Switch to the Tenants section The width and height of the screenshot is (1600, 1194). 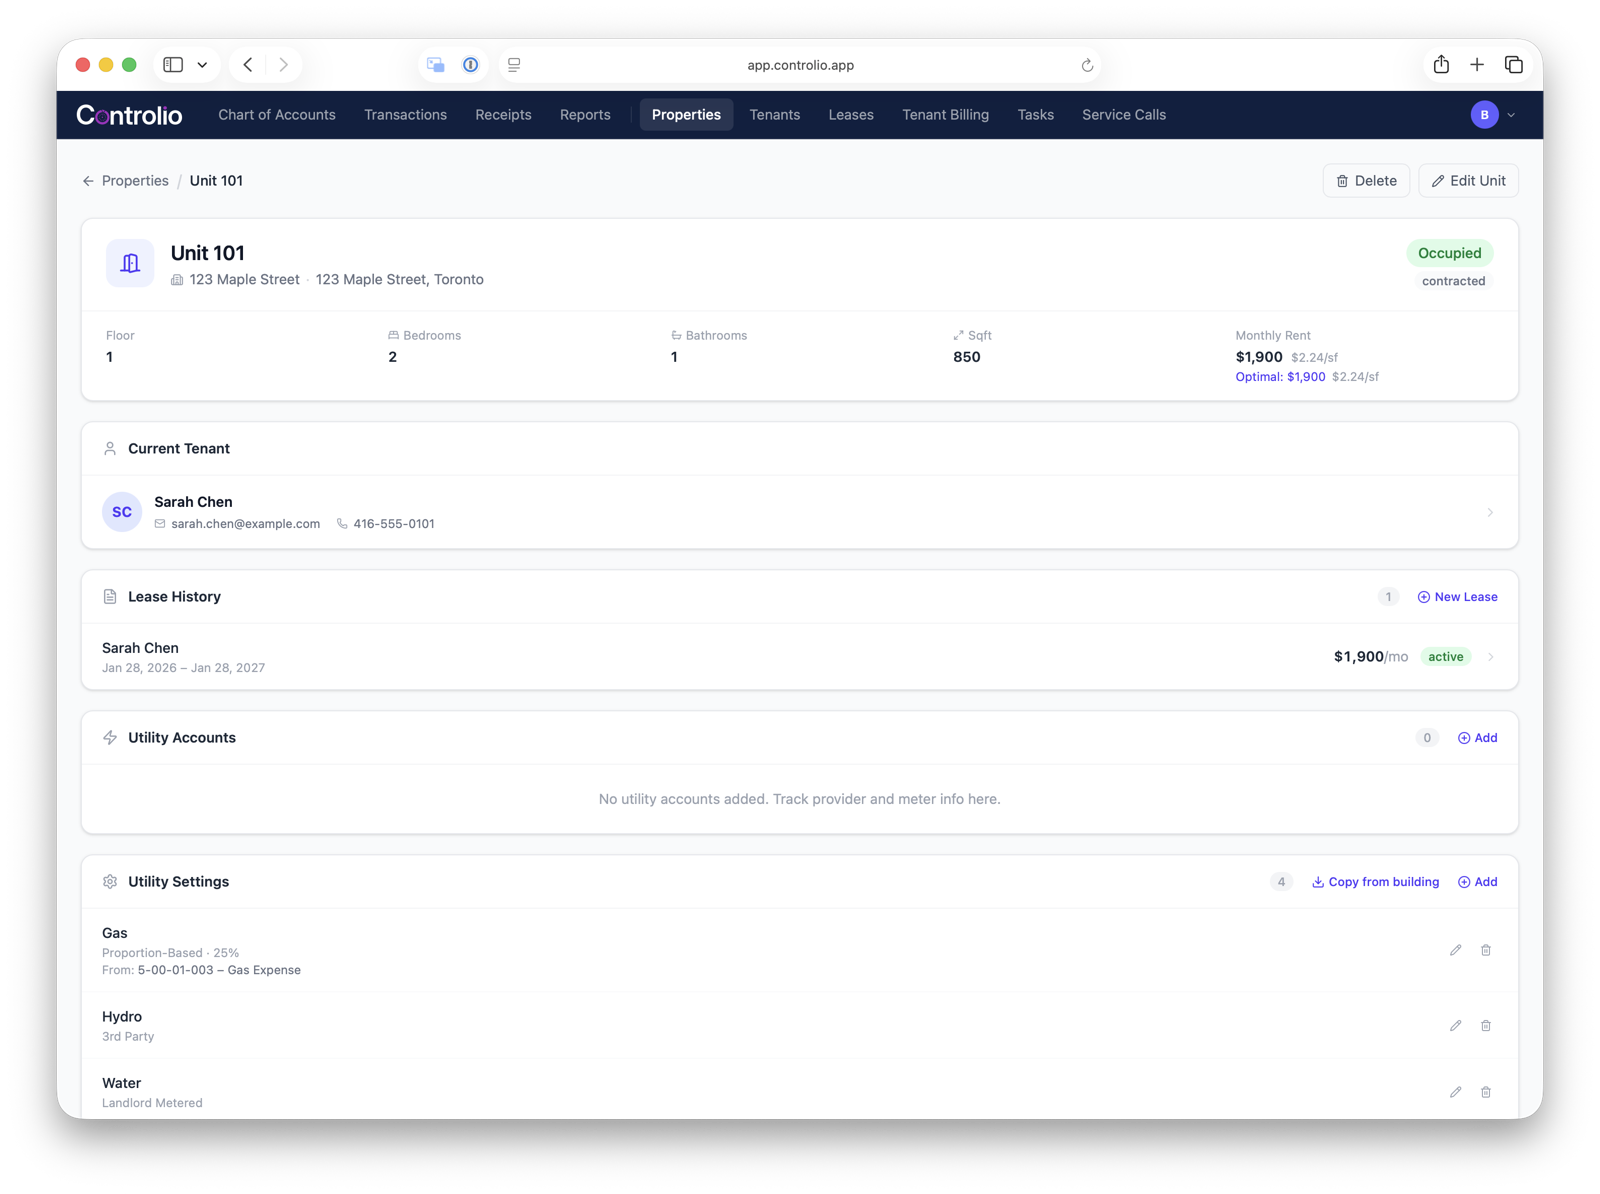coord(775,115)
